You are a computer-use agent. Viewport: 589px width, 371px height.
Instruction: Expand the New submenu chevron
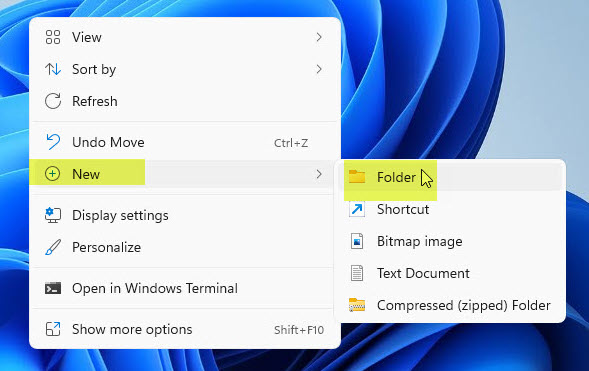319,174
